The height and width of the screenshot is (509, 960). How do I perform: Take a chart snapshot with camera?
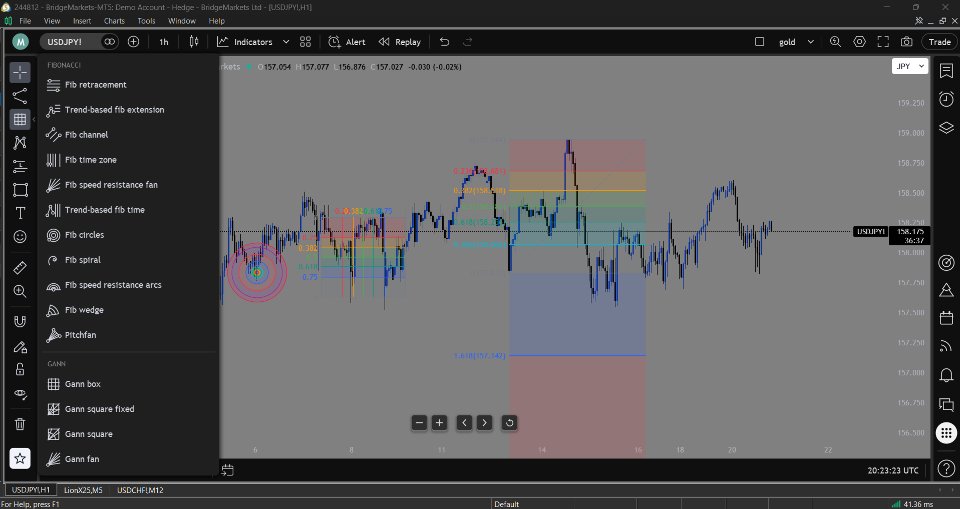906,42
